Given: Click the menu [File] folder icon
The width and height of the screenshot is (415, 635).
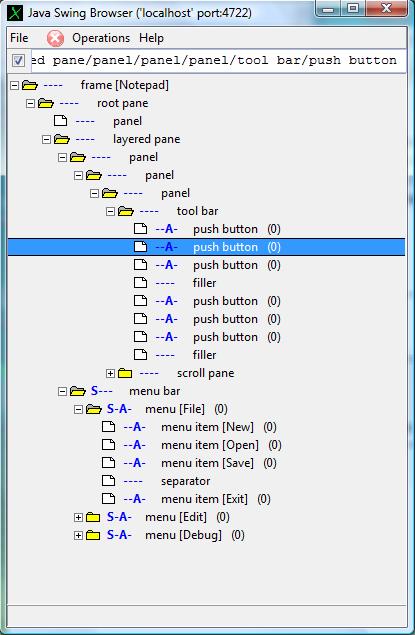Looking at the screenshot, I should coord(94,409).
